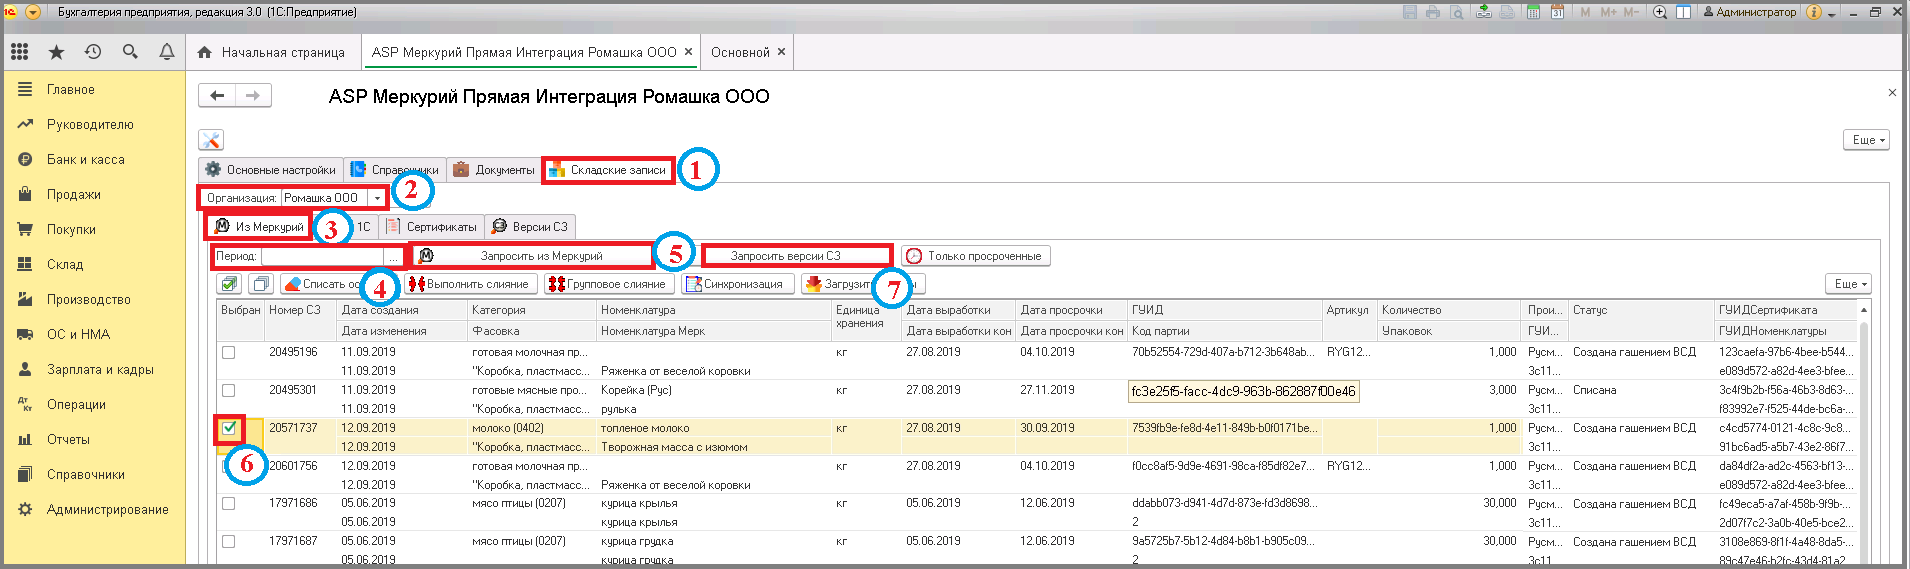Click the wrench and screwdriver tools icon
The height and width of the screenshot is (569, 1910).
point(210,140)
